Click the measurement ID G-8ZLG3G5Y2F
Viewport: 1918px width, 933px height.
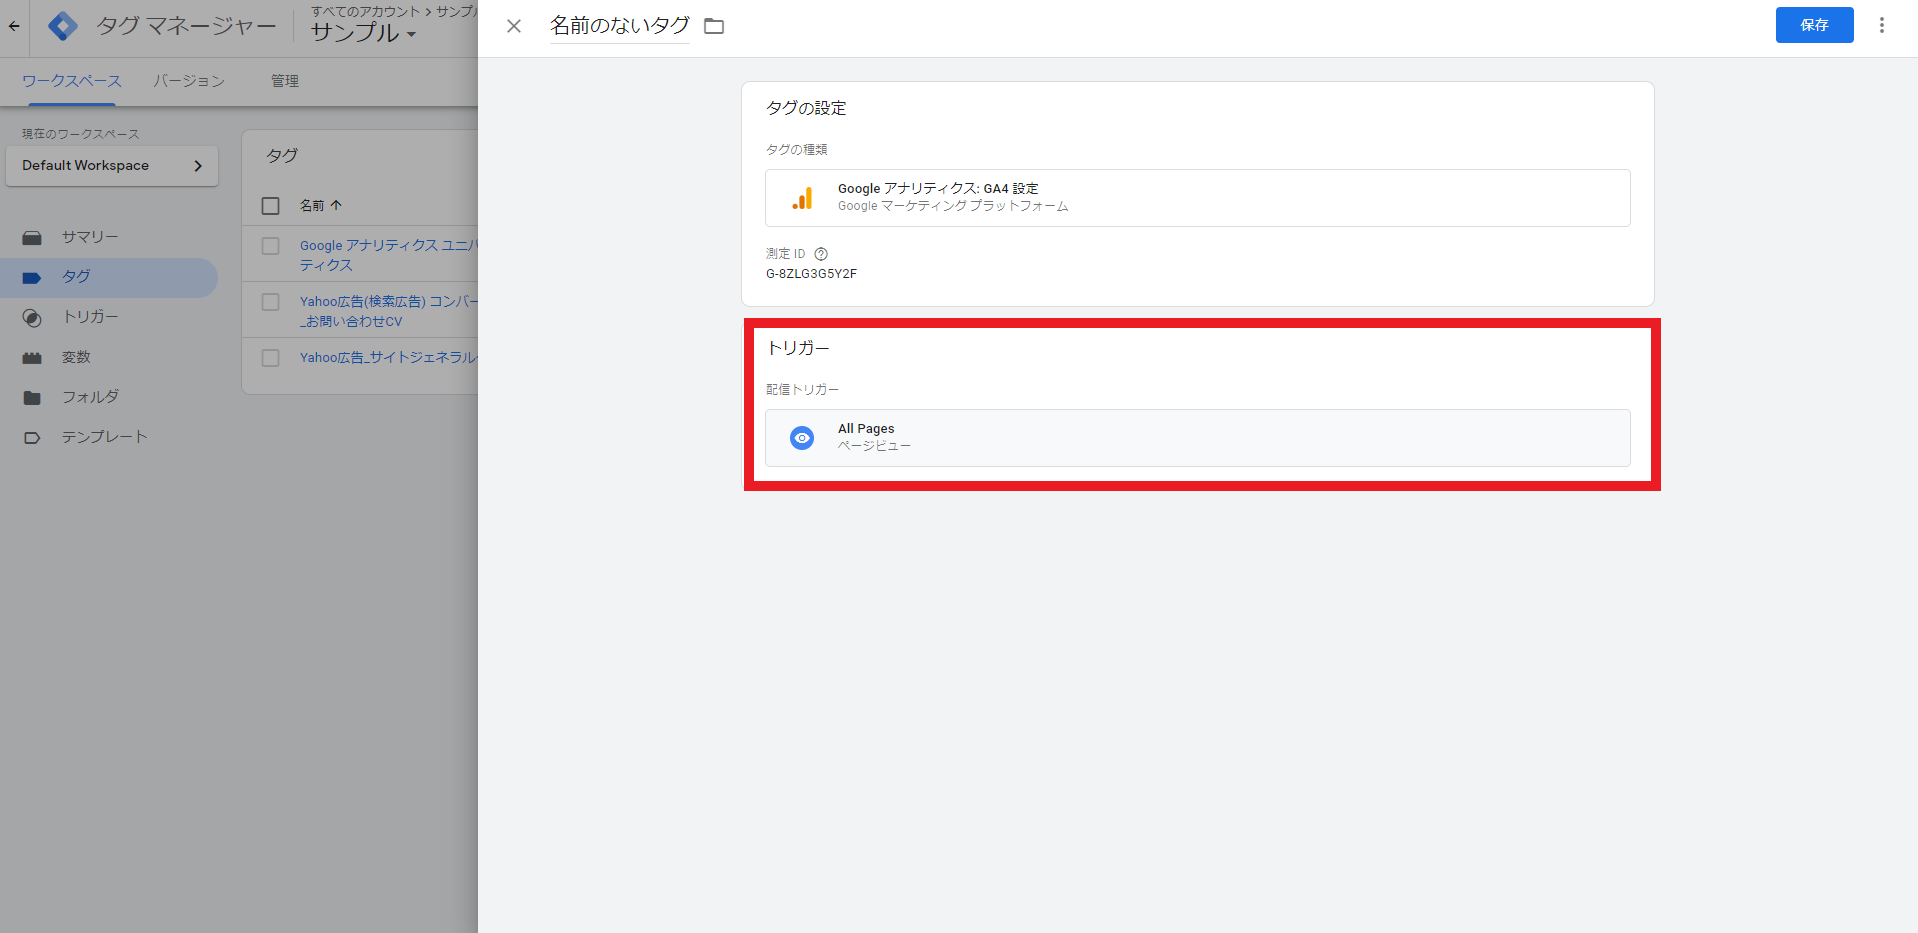pos(811,274)
